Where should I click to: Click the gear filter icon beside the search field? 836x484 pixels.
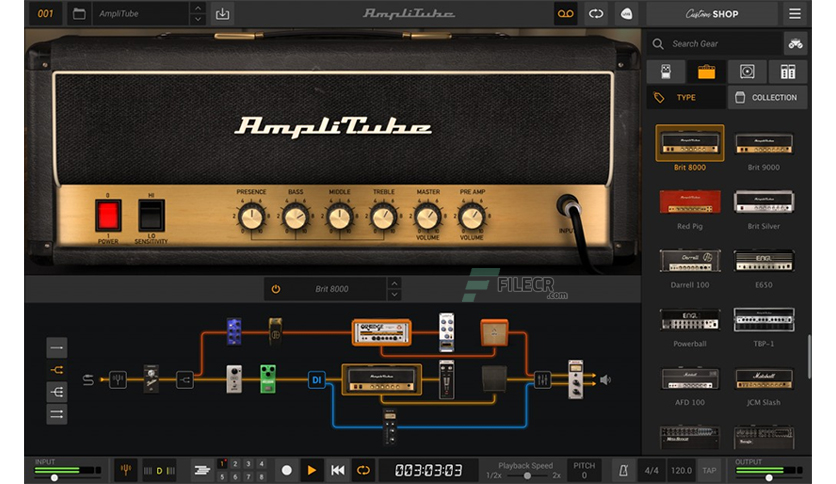[x=795, y=44]
